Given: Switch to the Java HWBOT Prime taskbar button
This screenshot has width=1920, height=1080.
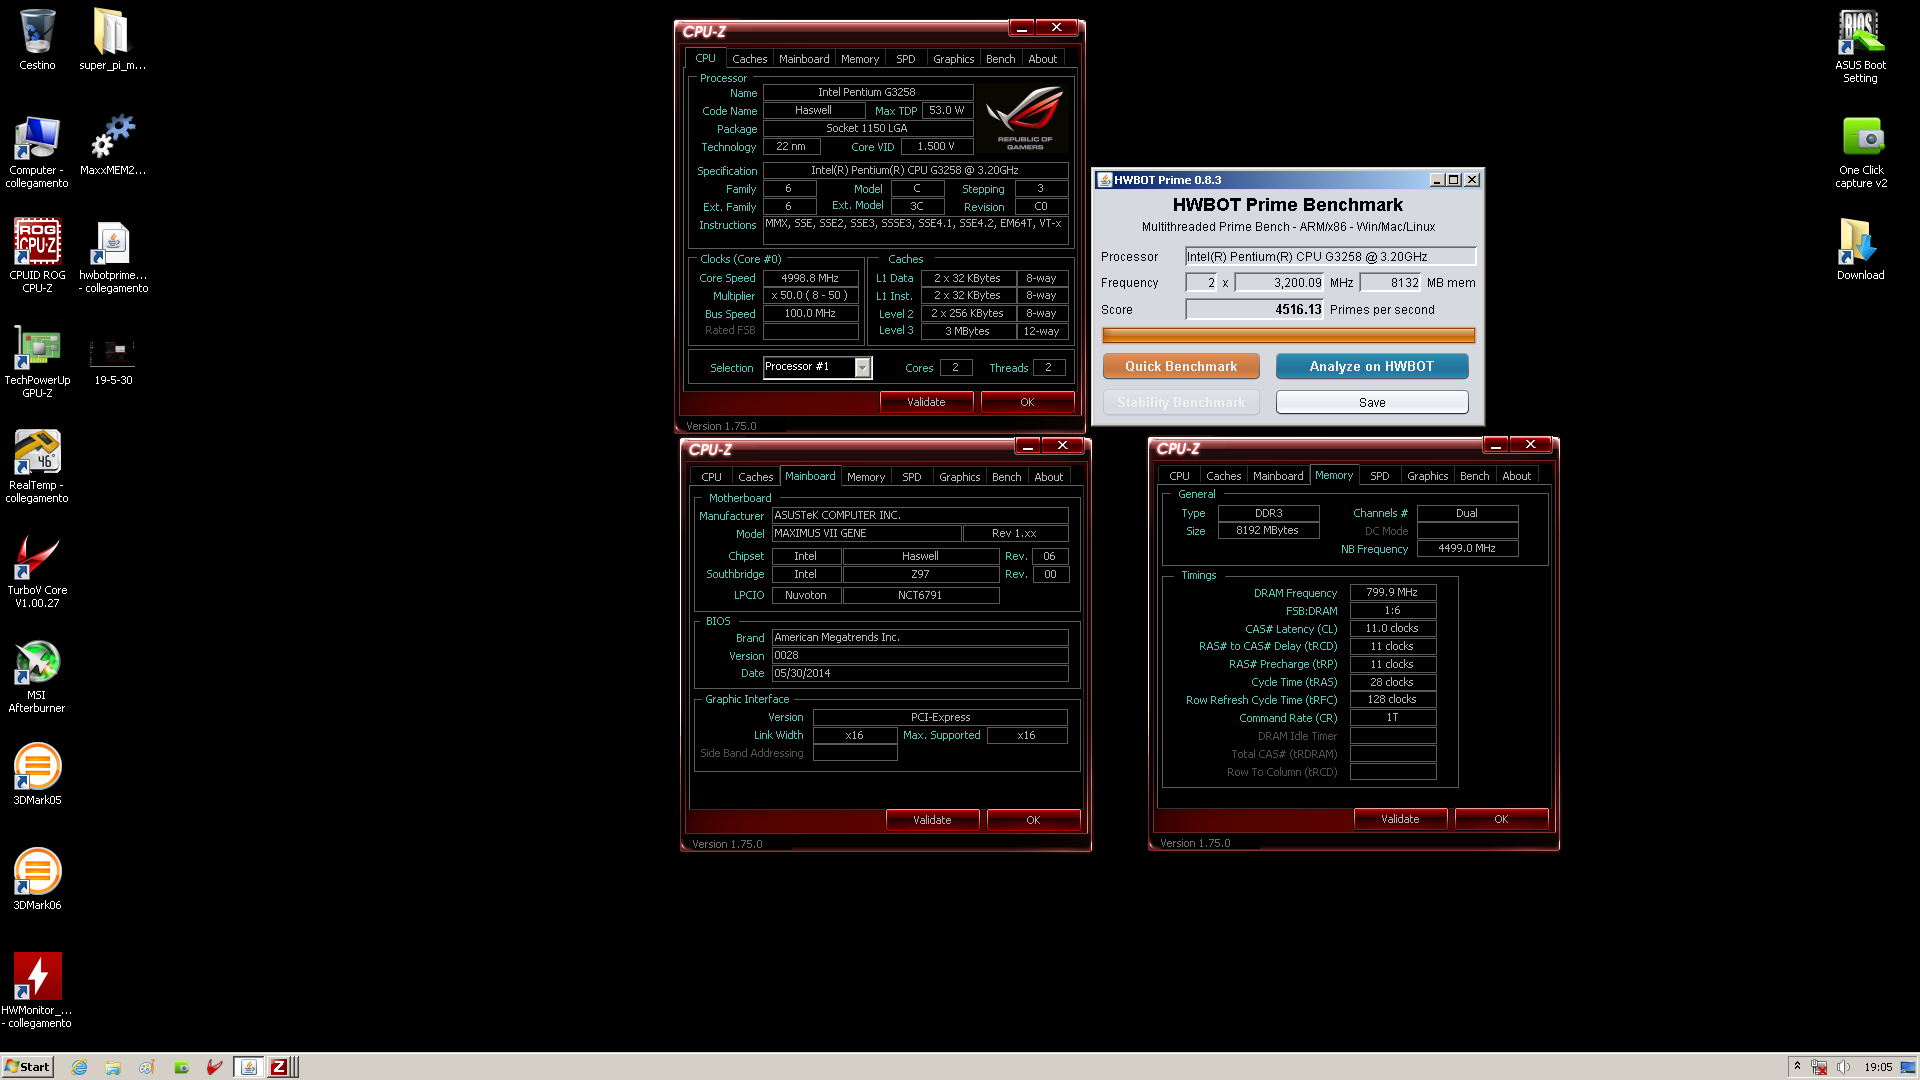Looking at the screenshot, I should [x=249, y=1067].
